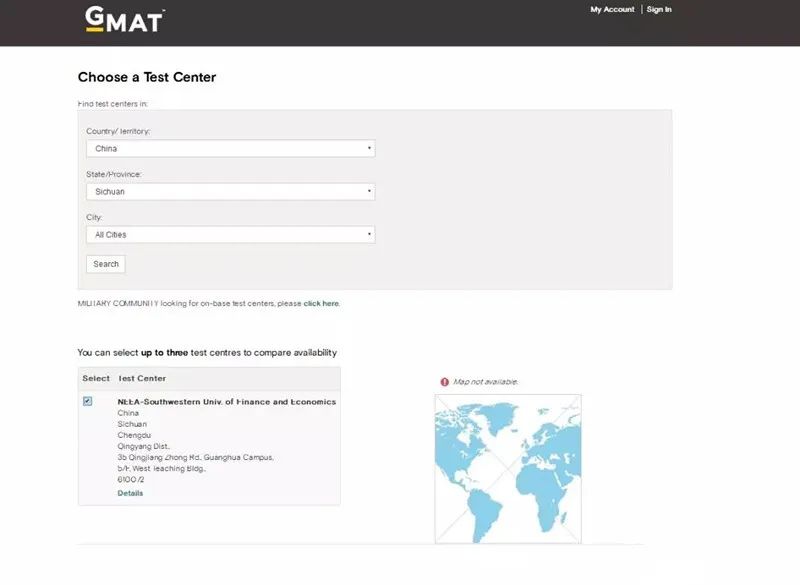Click the 'Choose a Test Center' heading
The height and width of the screenshot is (585, 800).
(147, 77)
